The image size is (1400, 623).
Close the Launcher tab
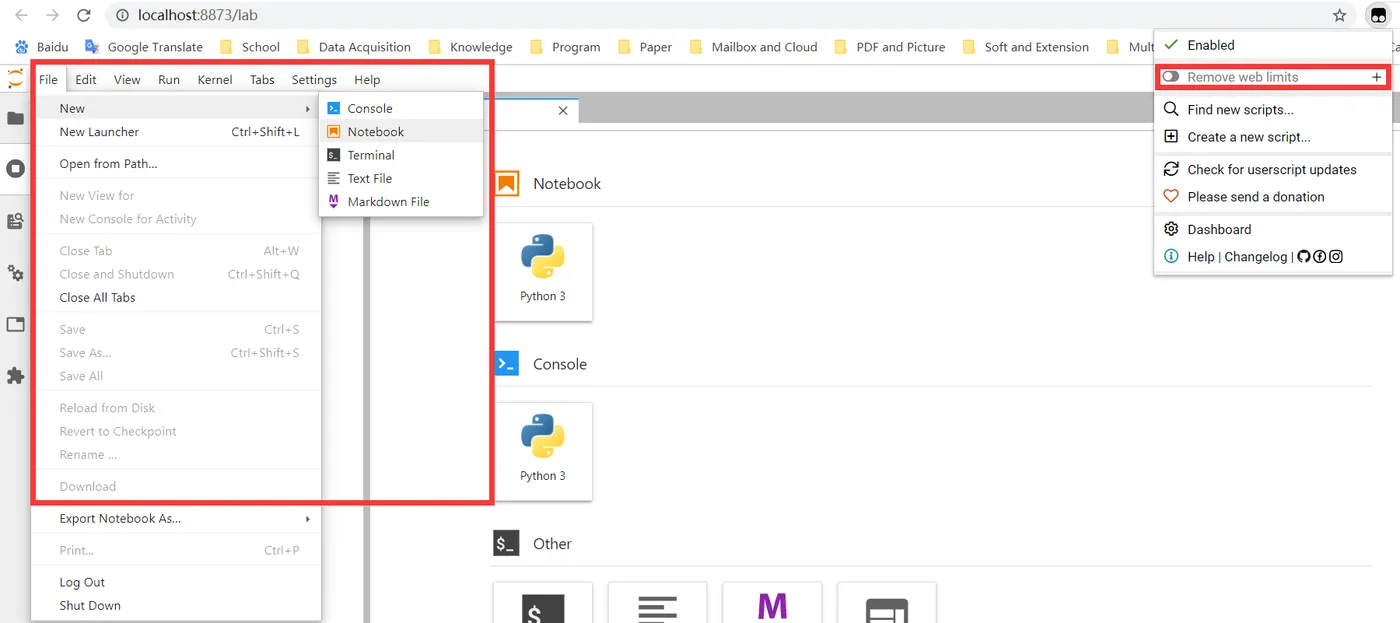coord(563,111)
